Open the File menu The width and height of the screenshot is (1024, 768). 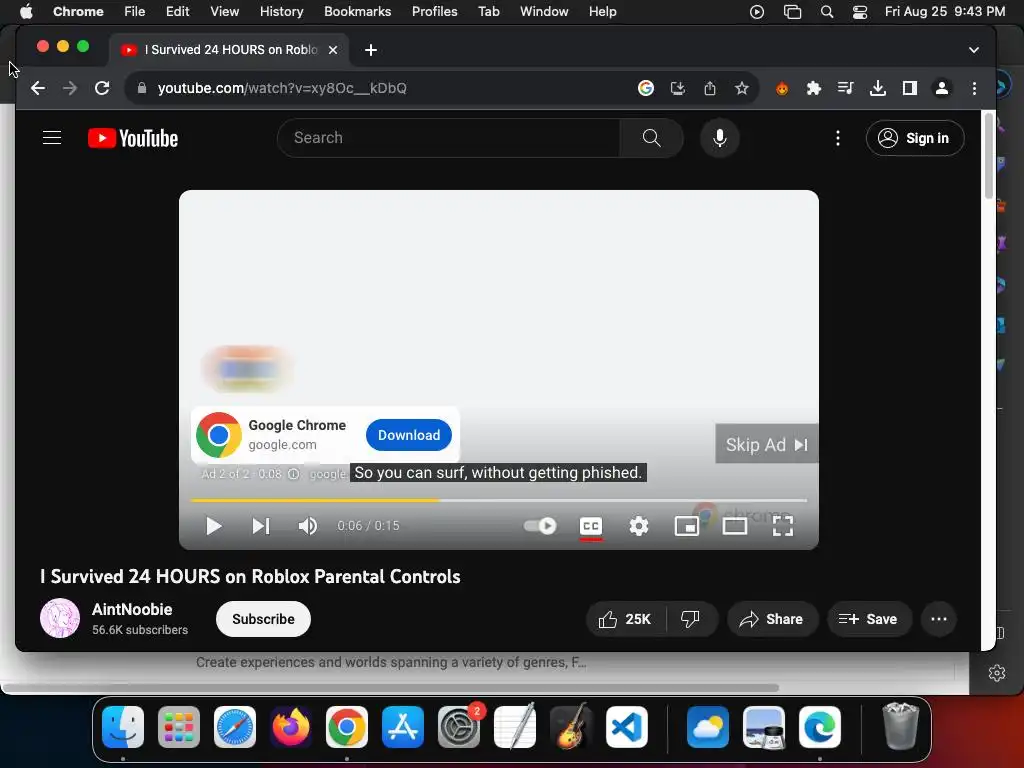pyautogui.click(x=135, y=11)
